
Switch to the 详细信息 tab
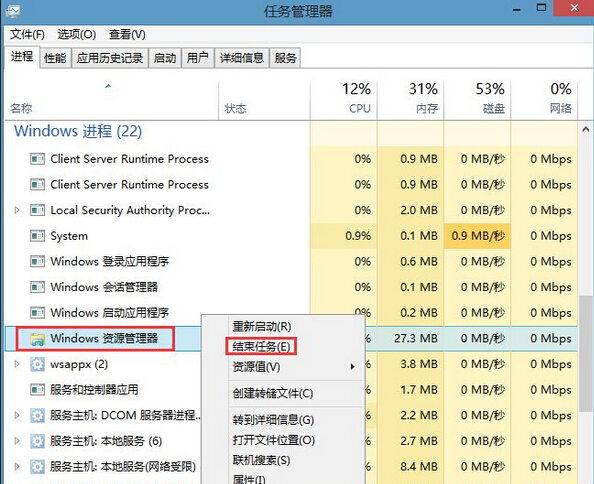tap(242, 58)
